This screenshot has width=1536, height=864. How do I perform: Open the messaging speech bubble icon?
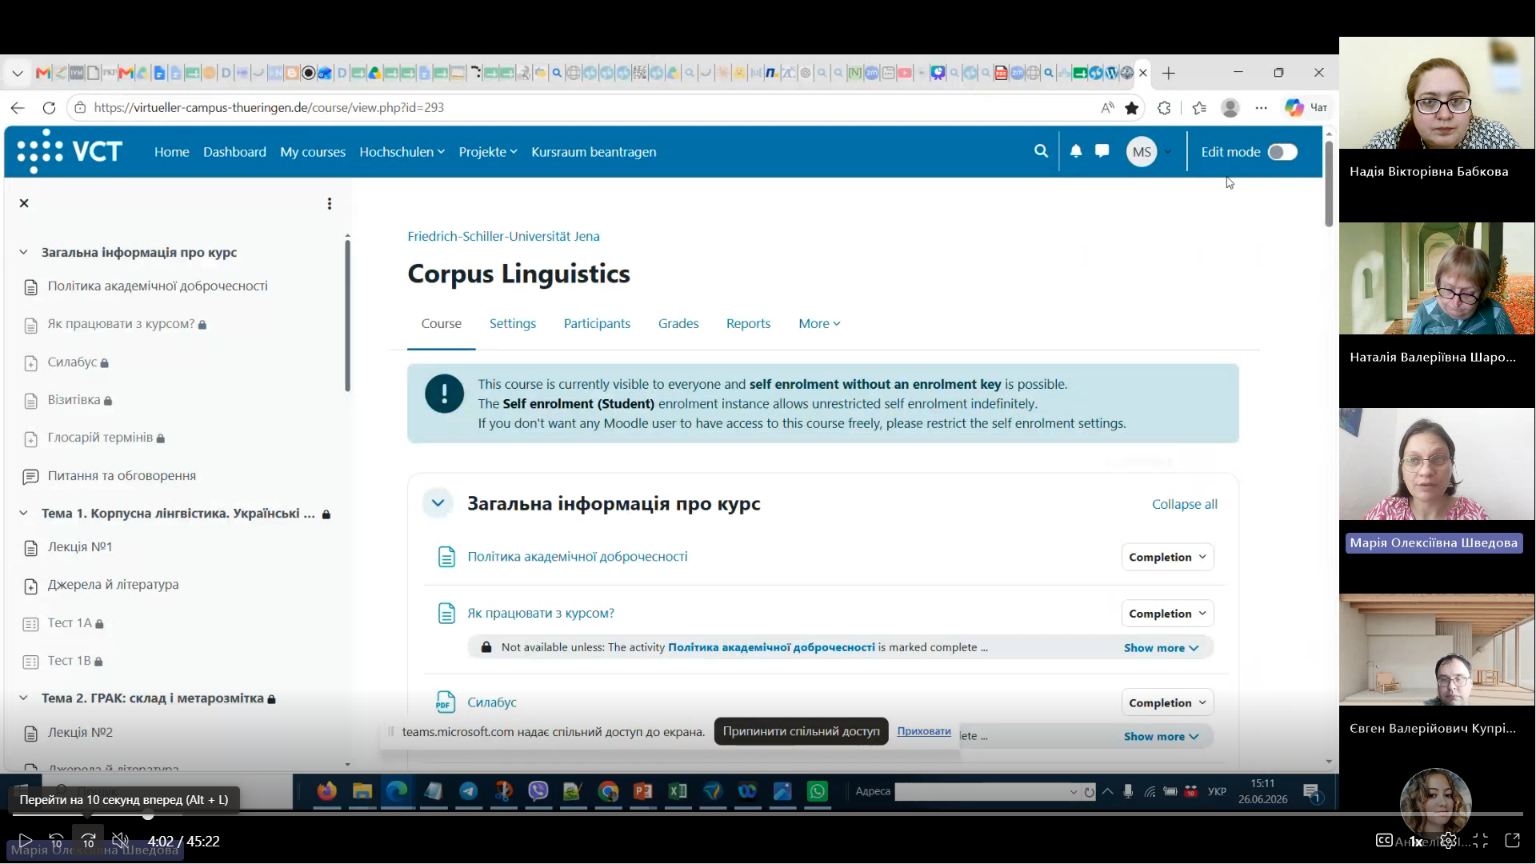point(1102,151)
